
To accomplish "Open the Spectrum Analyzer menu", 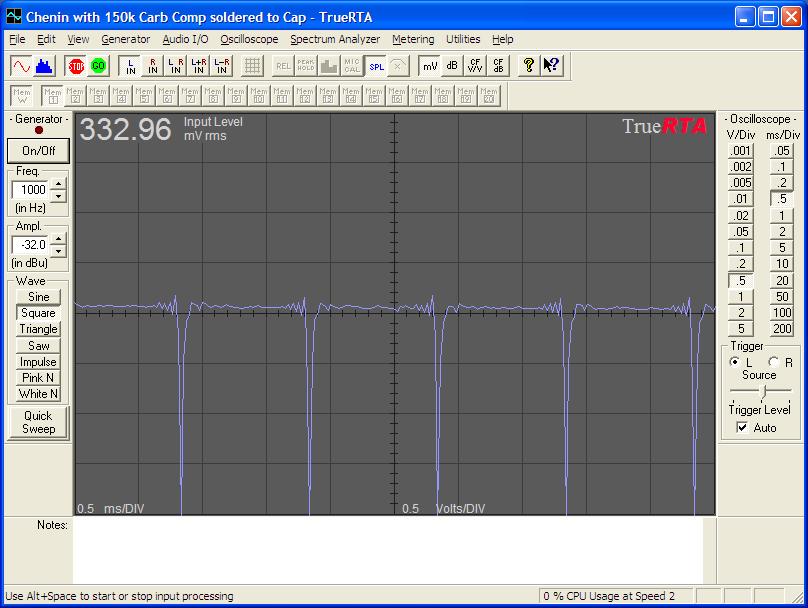I will pyautogui.click(x=335, y=39).
